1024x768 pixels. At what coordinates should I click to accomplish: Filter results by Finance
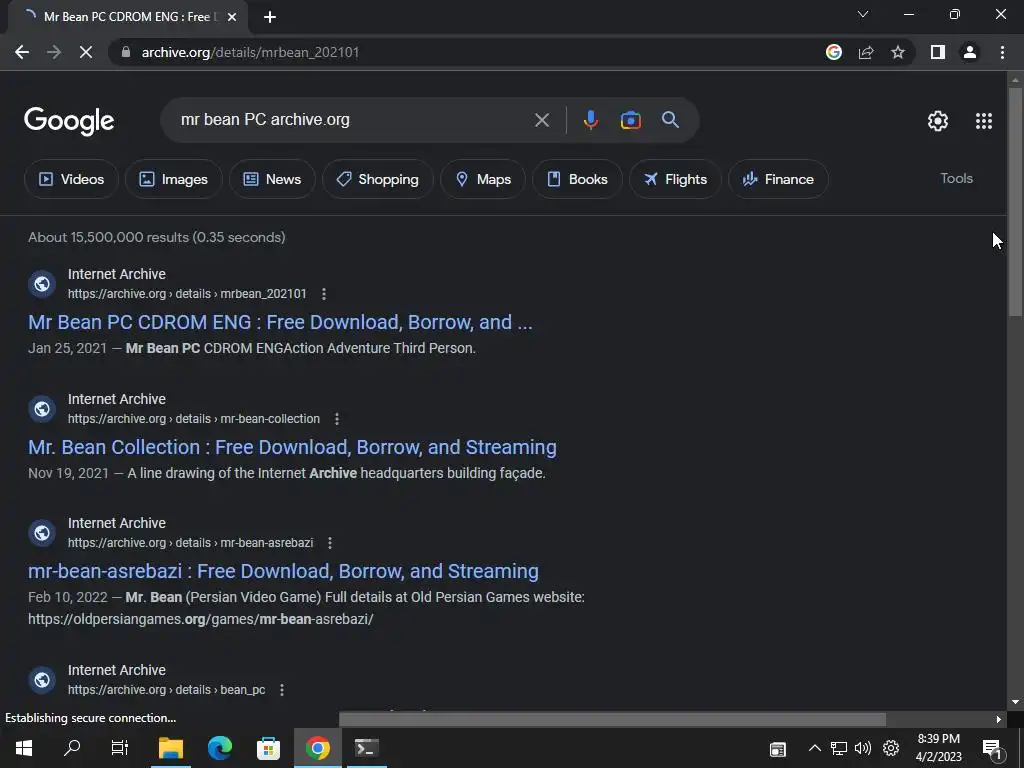(x=778, y=179)
